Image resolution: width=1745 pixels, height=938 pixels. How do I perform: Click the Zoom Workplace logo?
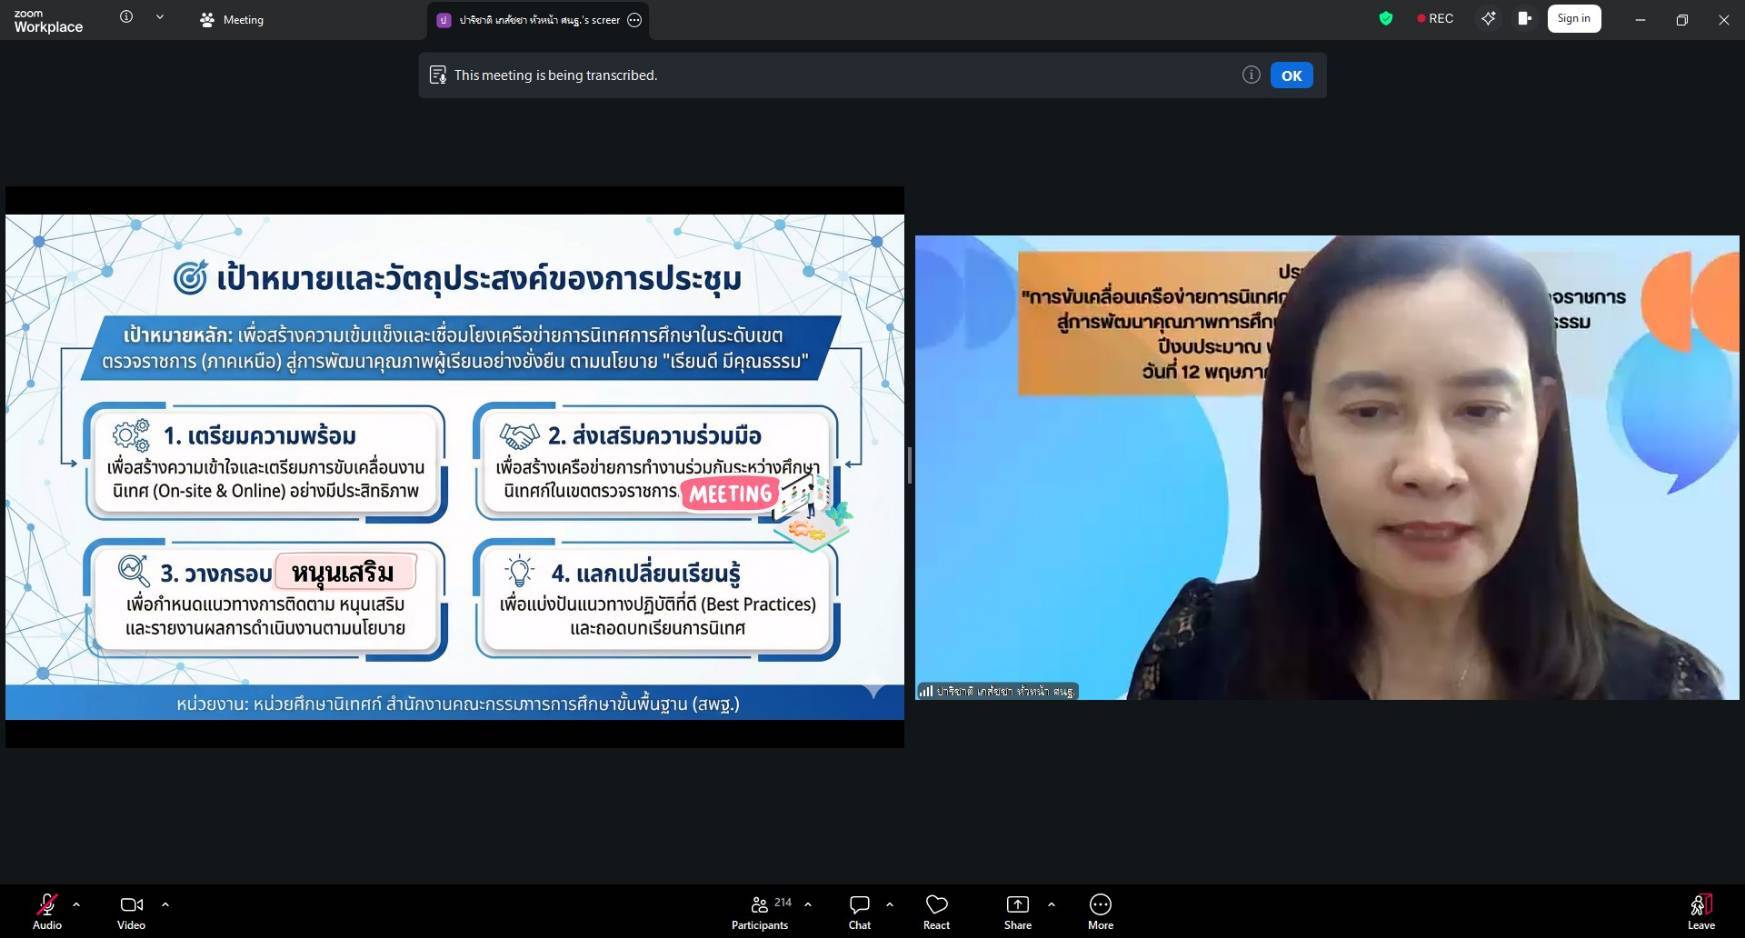click(48, 21)
